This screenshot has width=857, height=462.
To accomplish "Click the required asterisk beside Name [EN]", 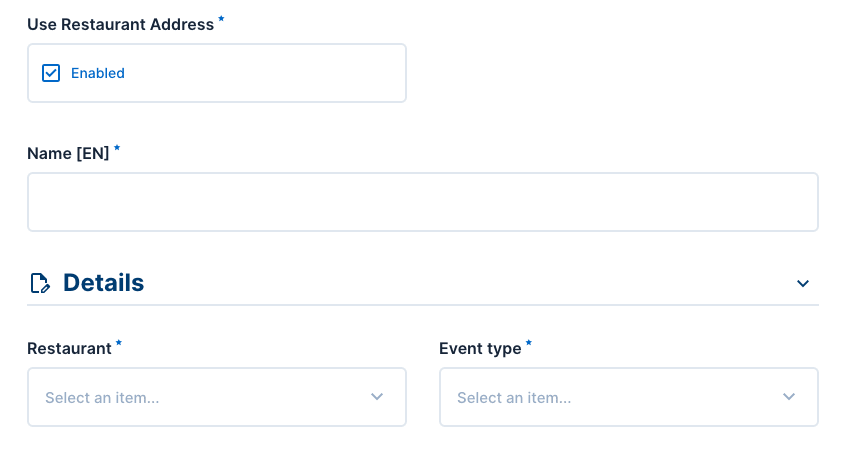I will pyautogui.click(x=117, y=149).
